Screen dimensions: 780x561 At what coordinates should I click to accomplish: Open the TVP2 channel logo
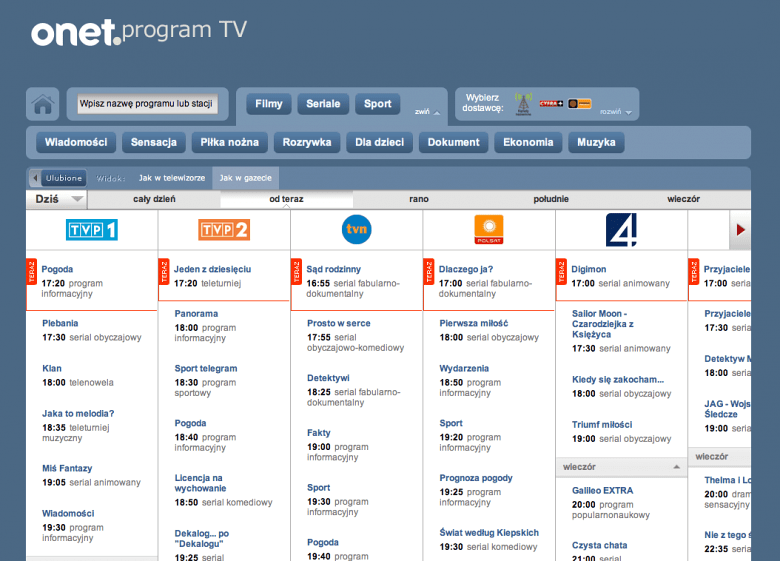[x=224, y=230]
